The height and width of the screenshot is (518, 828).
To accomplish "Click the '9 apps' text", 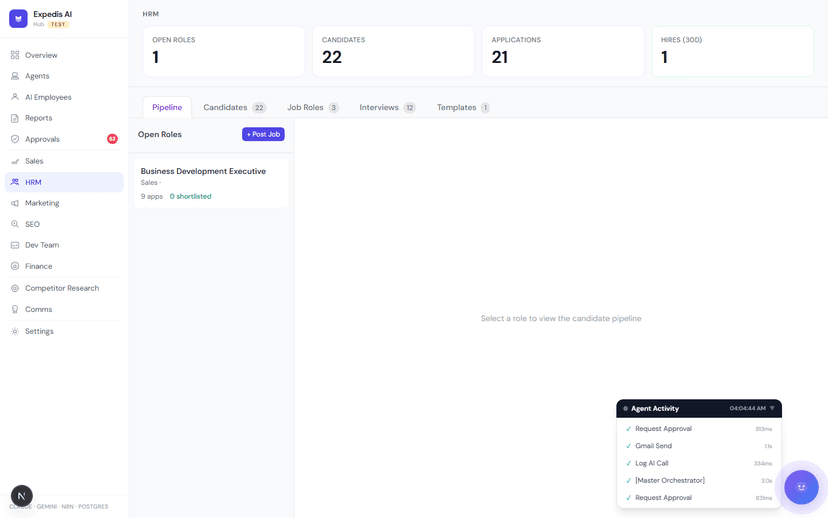I will 152,196.
